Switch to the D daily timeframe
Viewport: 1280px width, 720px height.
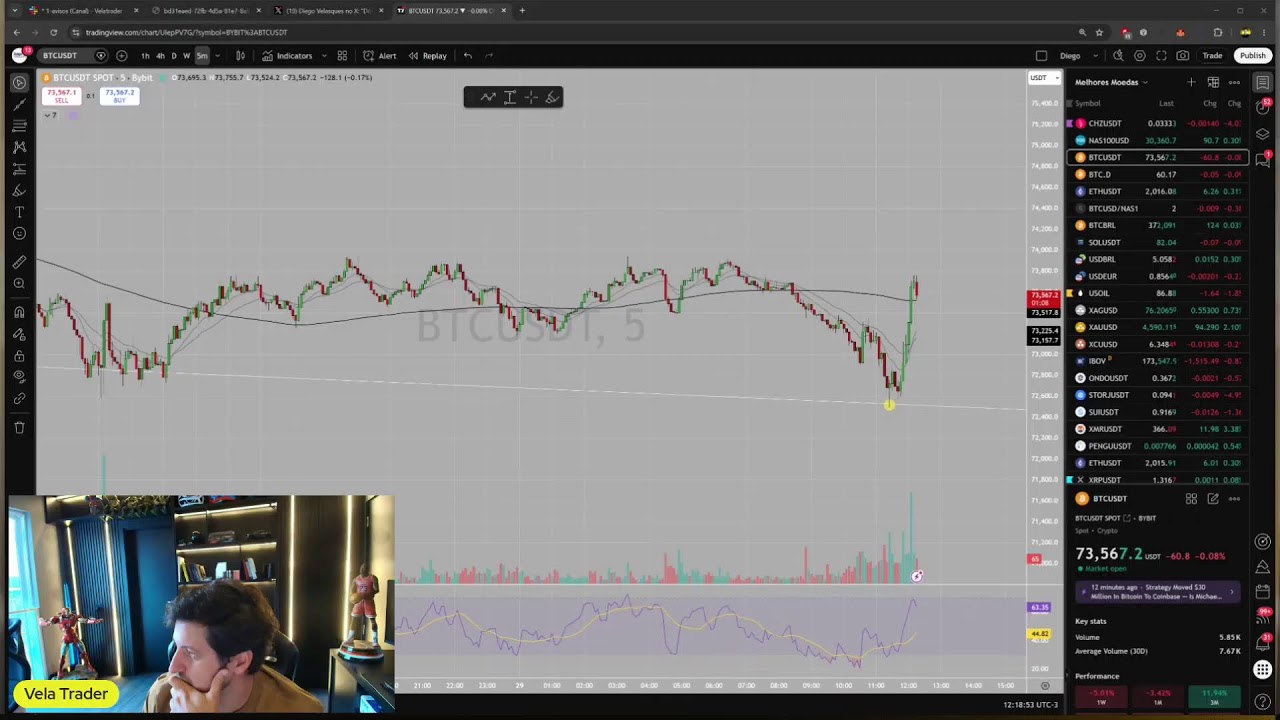click(x=174, y=56)
